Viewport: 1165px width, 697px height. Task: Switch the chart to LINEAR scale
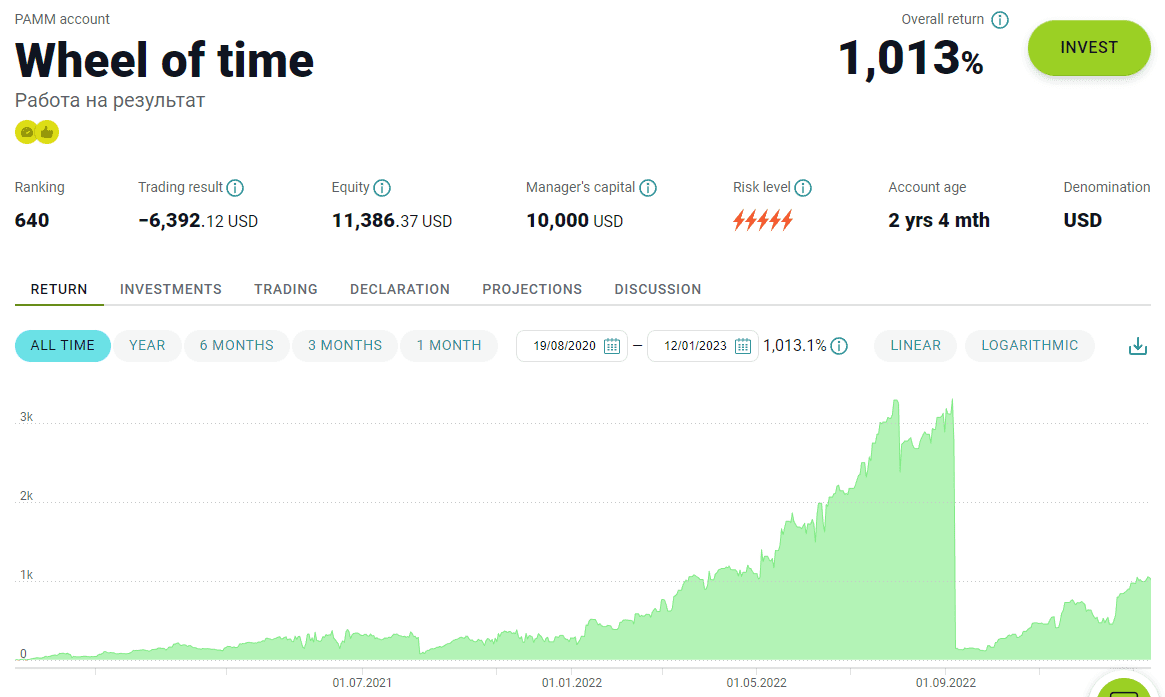click(x=915, y=346)
